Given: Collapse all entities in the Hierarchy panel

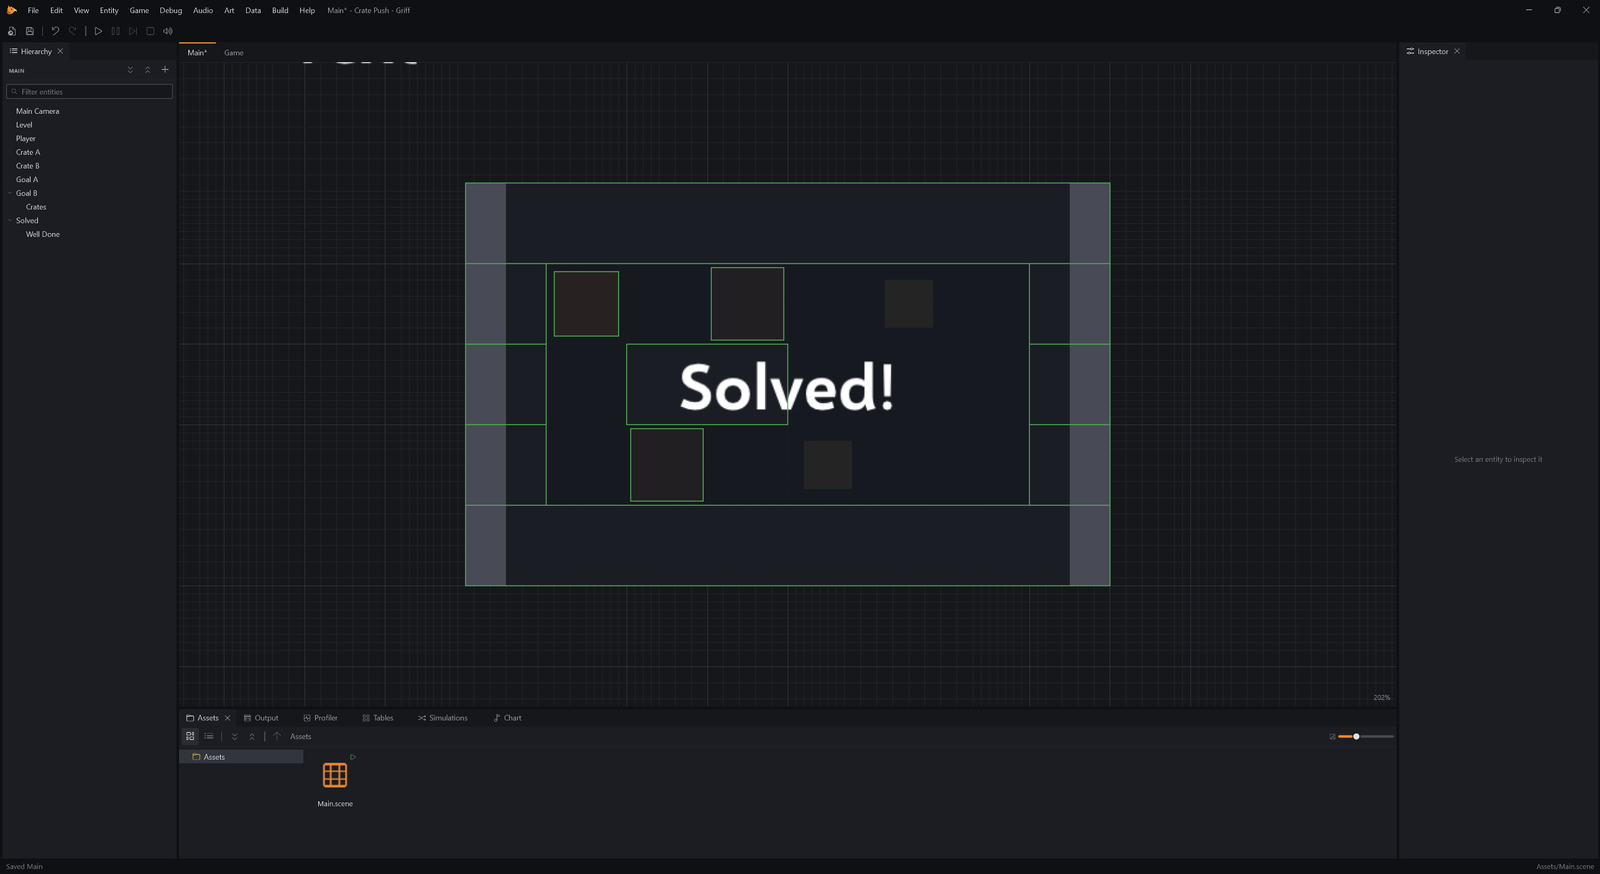Looking at the screenshot, I should tap(147, 70).
